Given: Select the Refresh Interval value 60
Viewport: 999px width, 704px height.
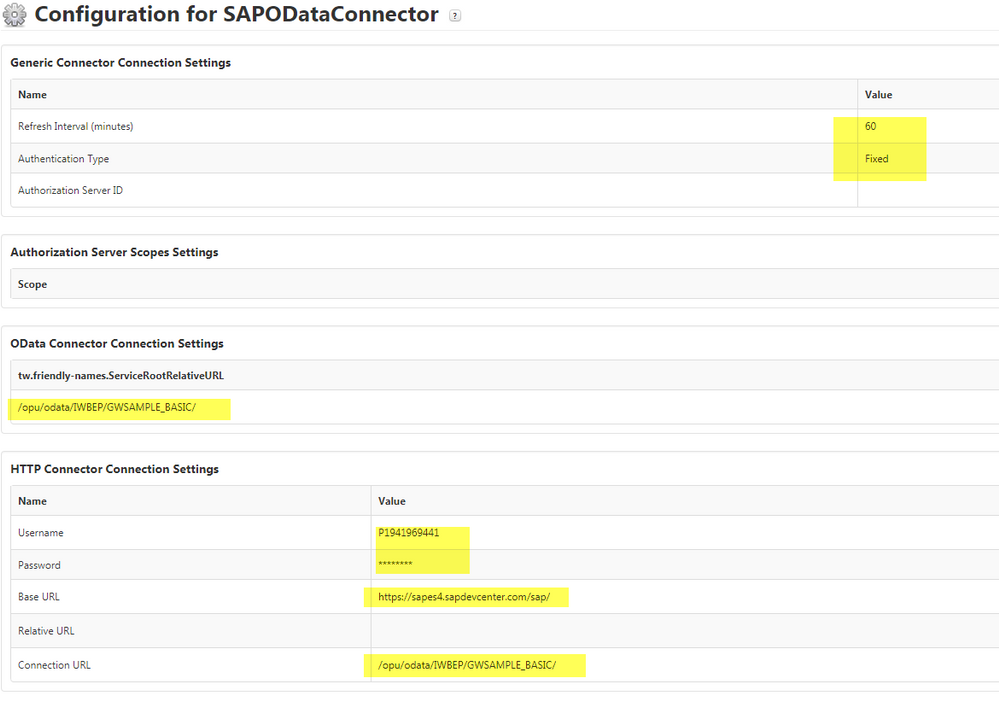Looking at the screenshot, I should click(870, 126).
